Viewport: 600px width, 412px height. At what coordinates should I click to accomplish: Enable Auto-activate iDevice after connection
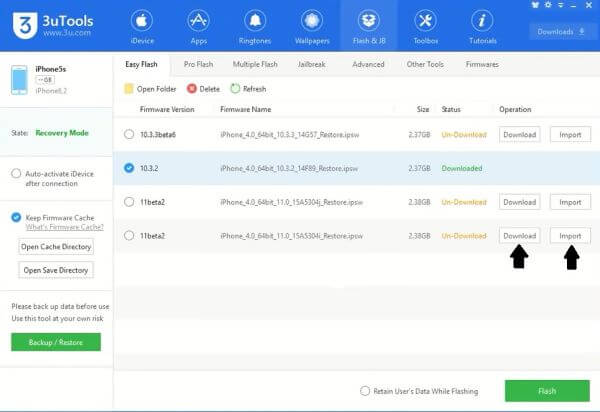tap(16, 173)
